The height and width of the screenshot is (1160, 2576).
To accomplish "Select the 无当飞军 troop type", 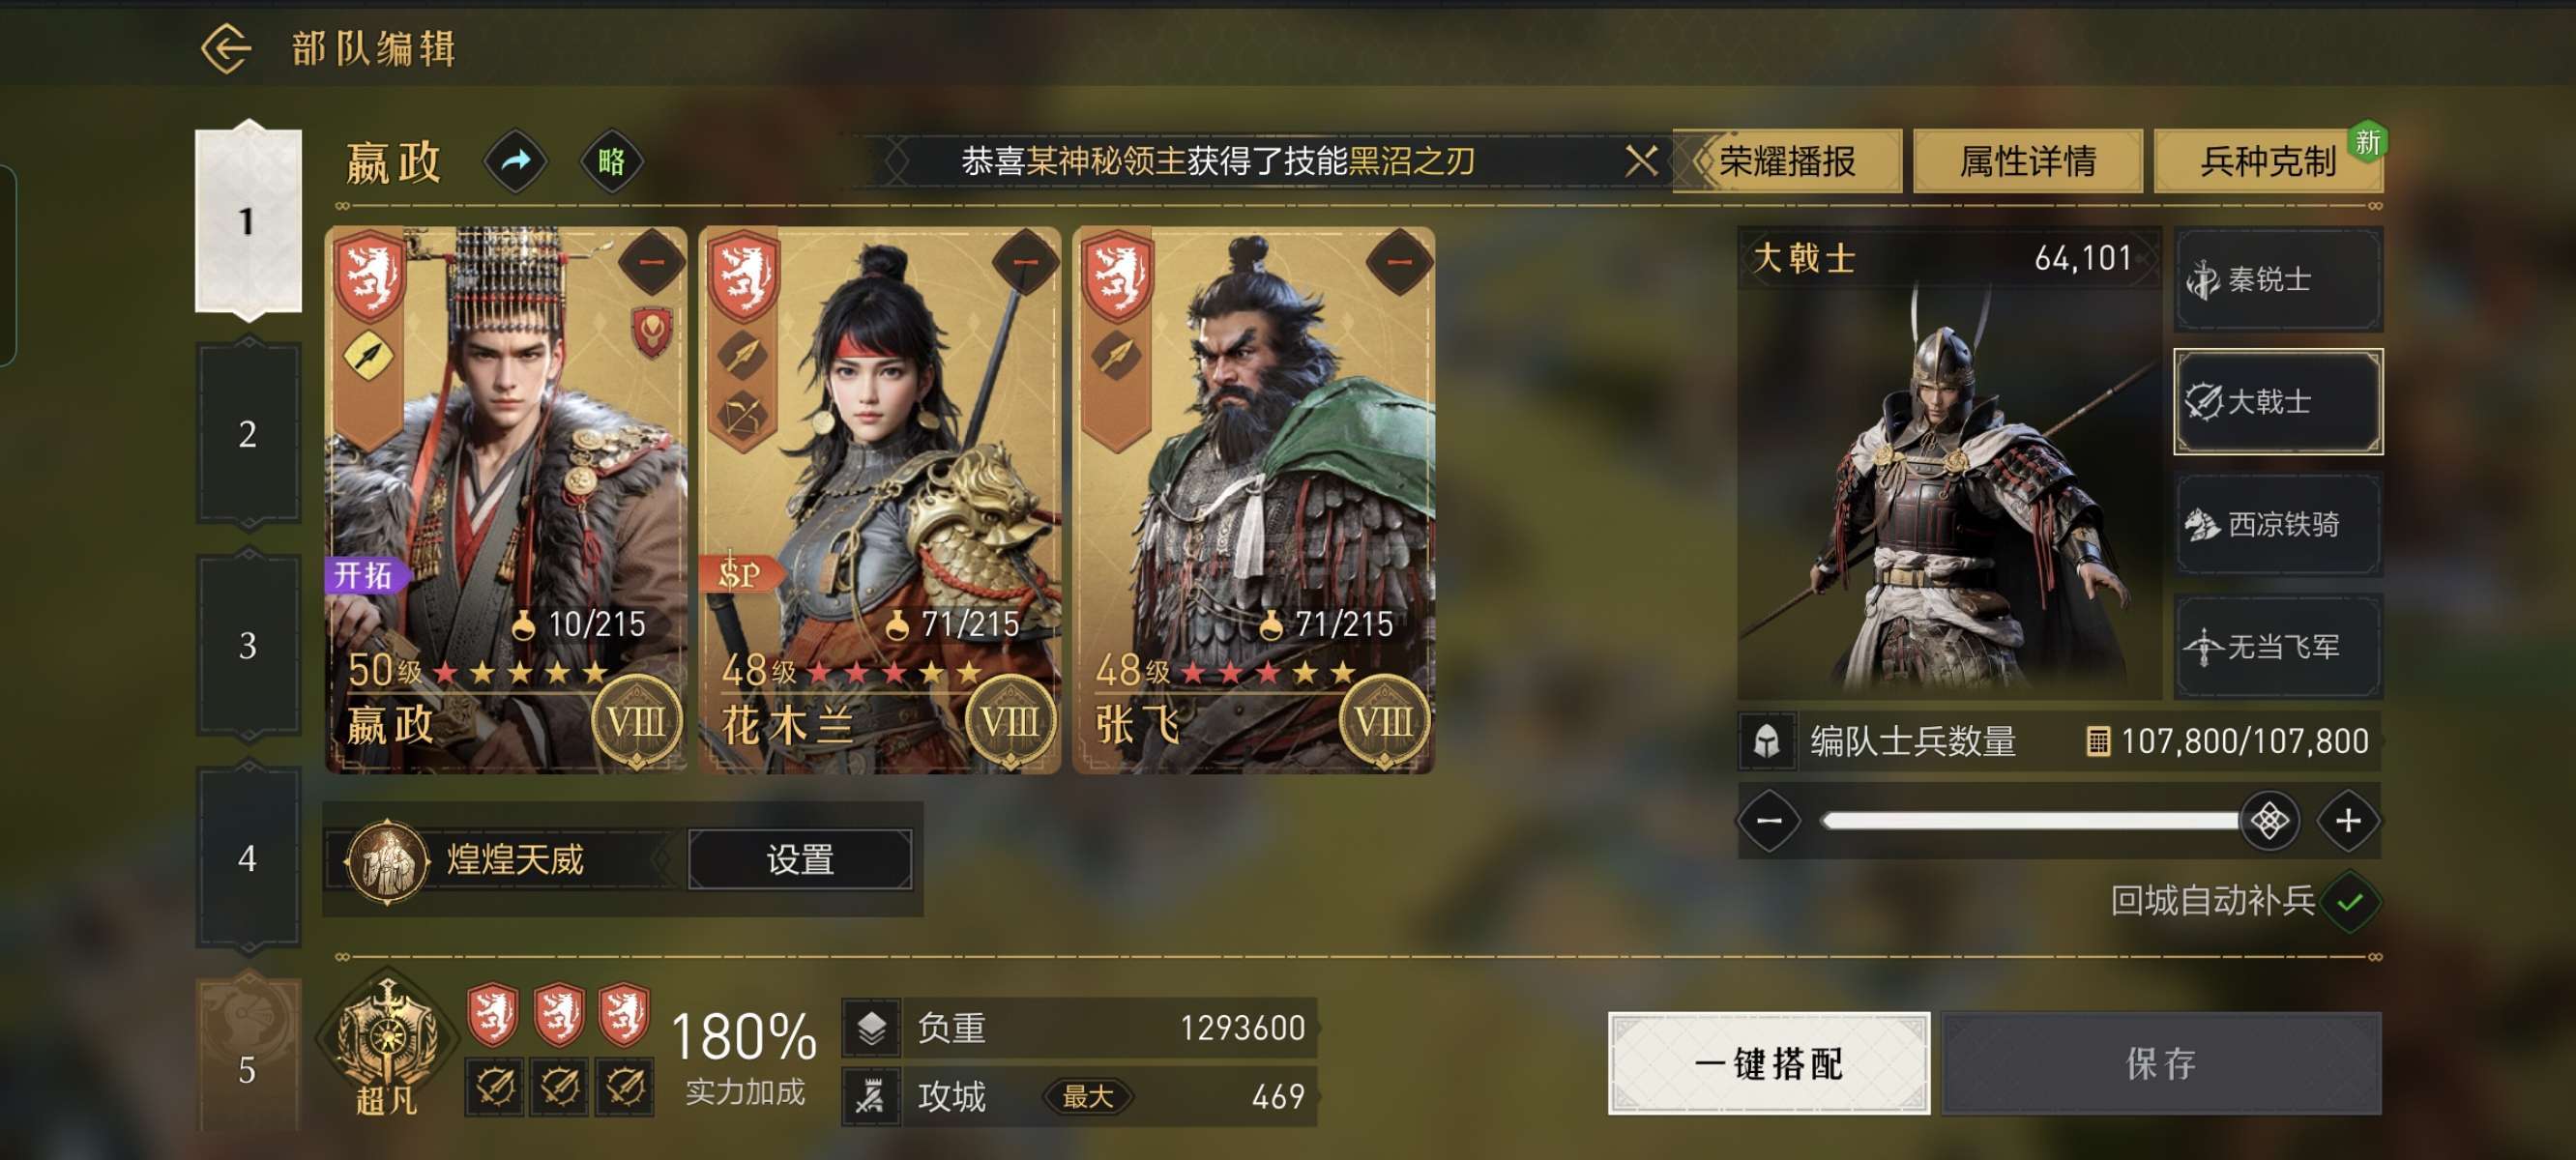I will pos(2277,647).
